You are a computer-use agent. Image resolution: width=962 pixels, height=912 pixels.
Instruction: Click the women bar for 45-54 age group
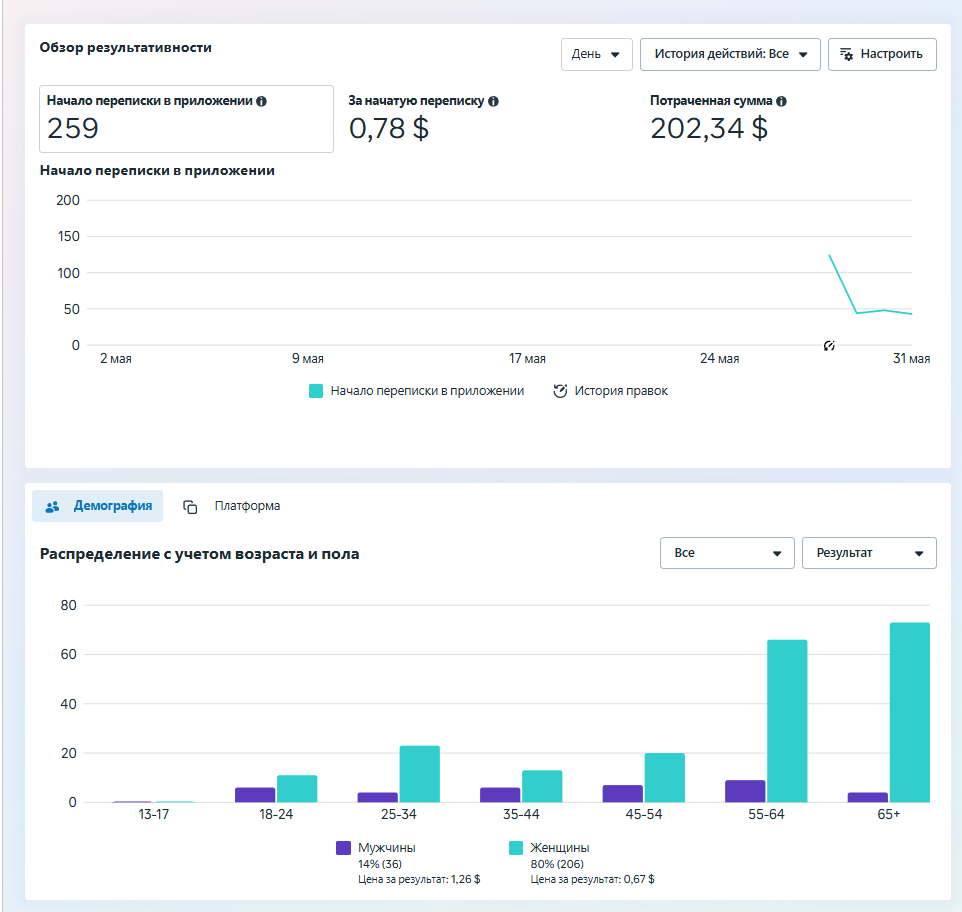tap(664, 778)
